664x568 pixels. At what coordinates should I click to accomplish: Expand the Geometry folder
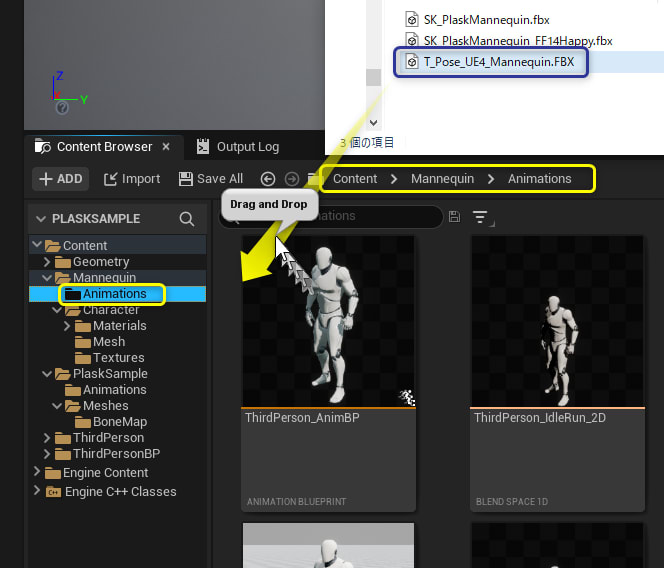(x=47, y=262)
